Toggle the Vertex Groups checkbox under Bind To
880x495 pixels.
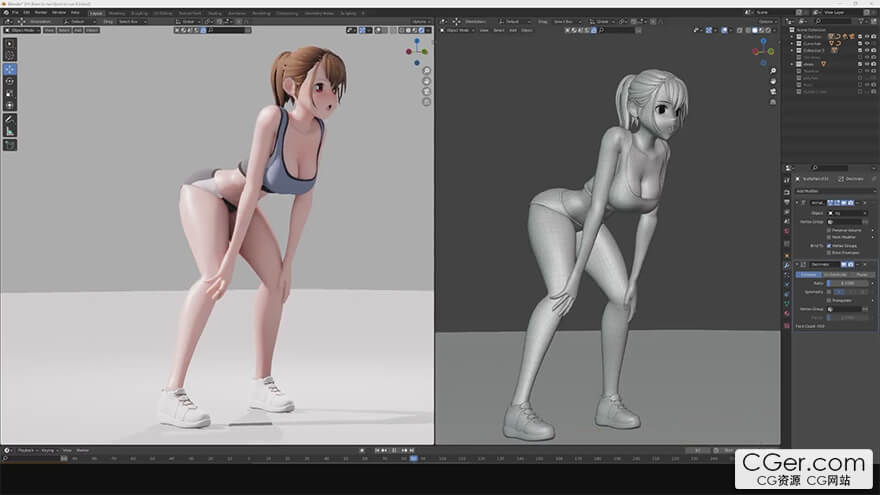830,245
